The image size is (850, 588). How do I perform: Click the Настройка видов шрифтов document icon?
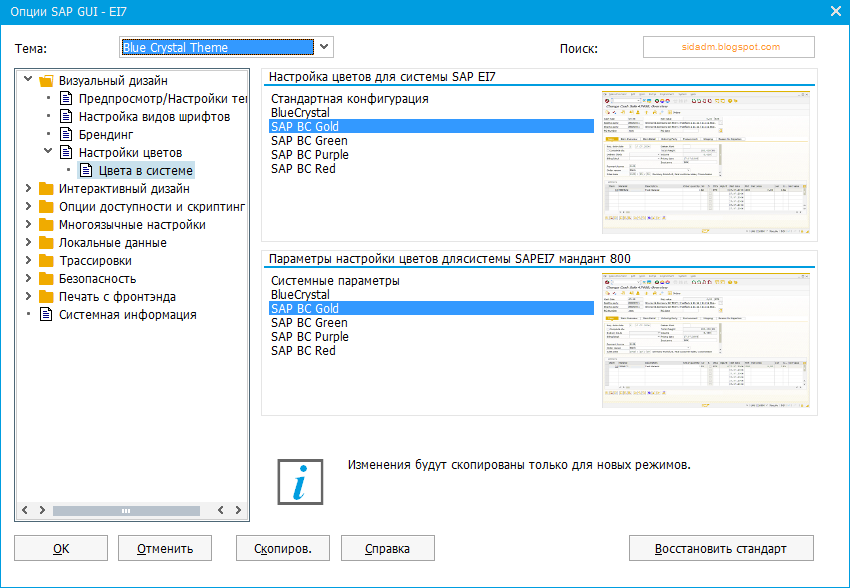coord(66,117)
